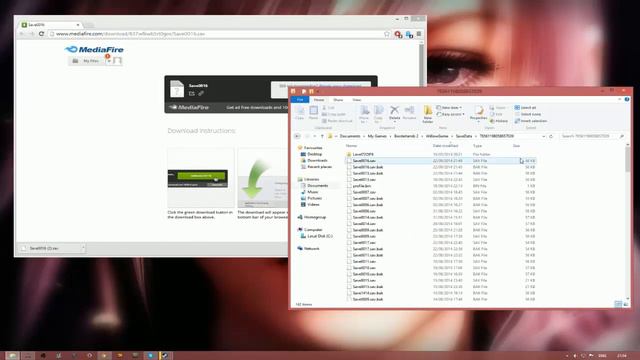Select Pictures in the navigation pane
640x360 pixels.
pyautogui.click(x=311, y=198)
